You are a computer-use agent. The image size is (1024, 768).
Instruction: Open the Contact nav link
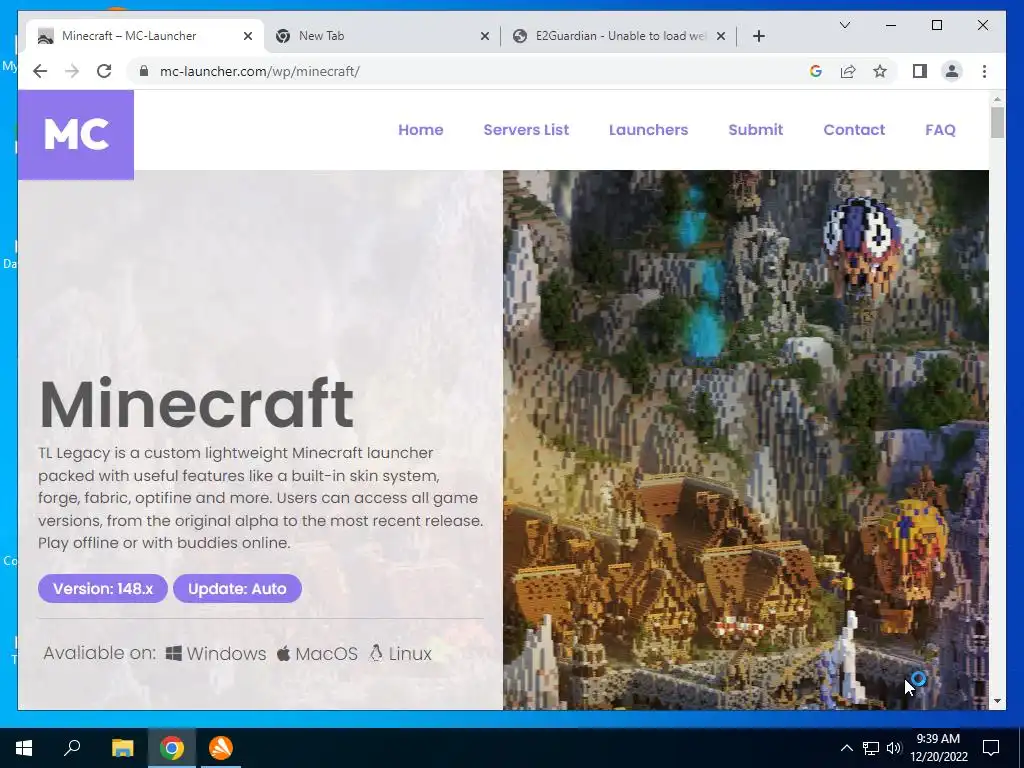(854, 130)
